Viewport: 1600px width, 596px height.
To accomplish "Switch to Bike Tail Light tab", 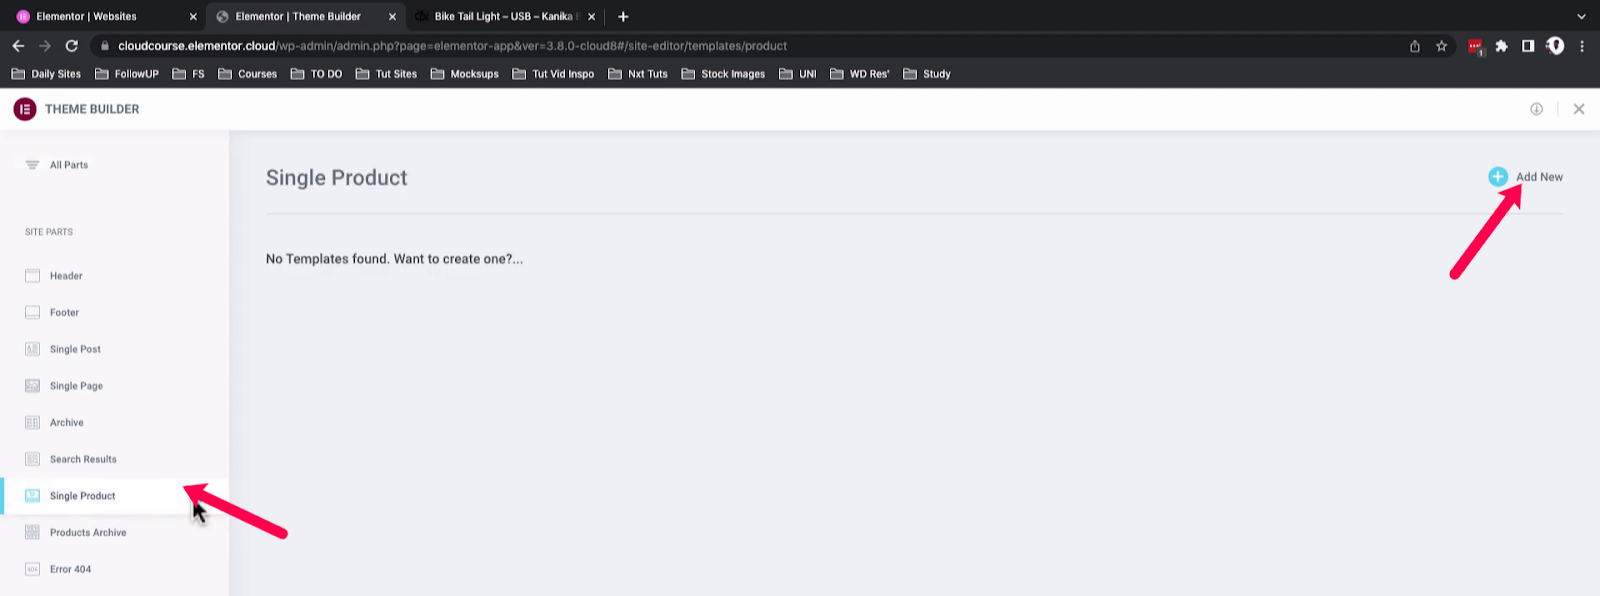I will click(505, 17).
